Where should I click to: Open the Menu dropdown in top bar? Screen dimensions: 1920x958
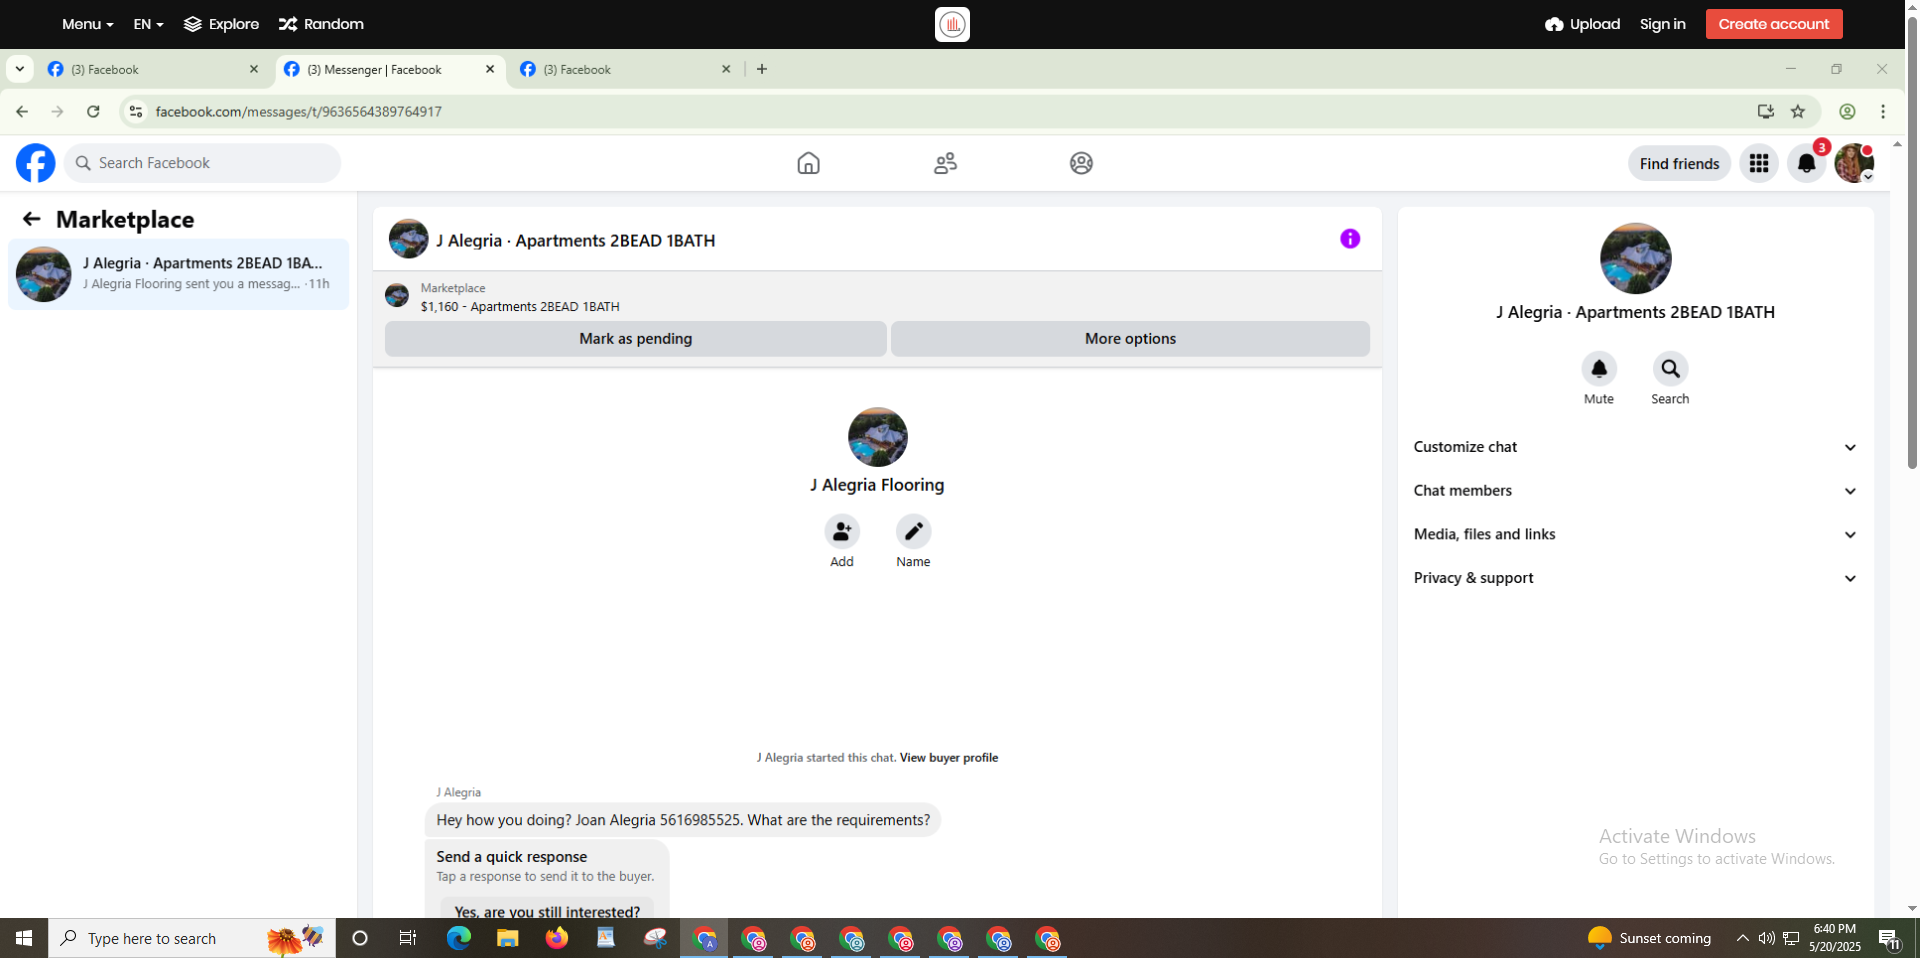coord(87,24)
